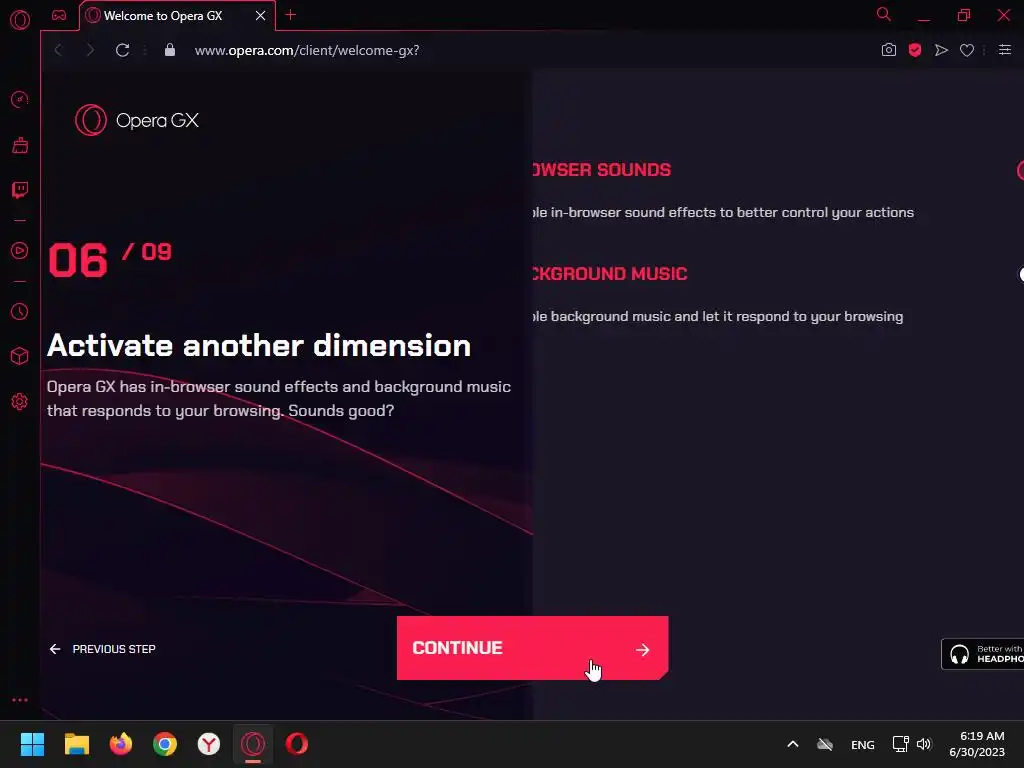Launch Firefox from taskbar

click(120, 744)
